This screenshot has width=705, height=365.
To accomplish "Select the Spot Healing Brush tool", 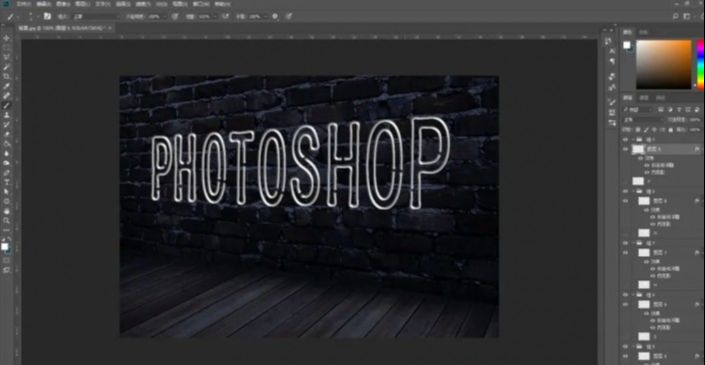I will pyautogui.click(x=6, y=95).
